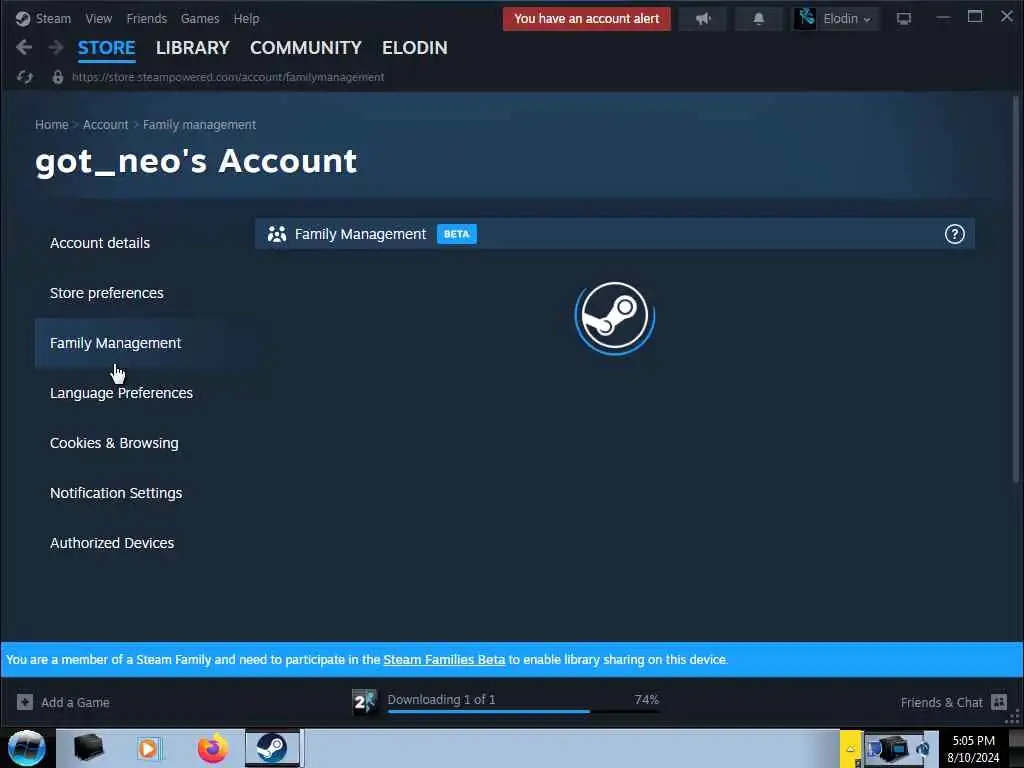Follow the Family management breadcrumb link
The width and height of the screenshot is (1024, 768).
coord(199,125)
